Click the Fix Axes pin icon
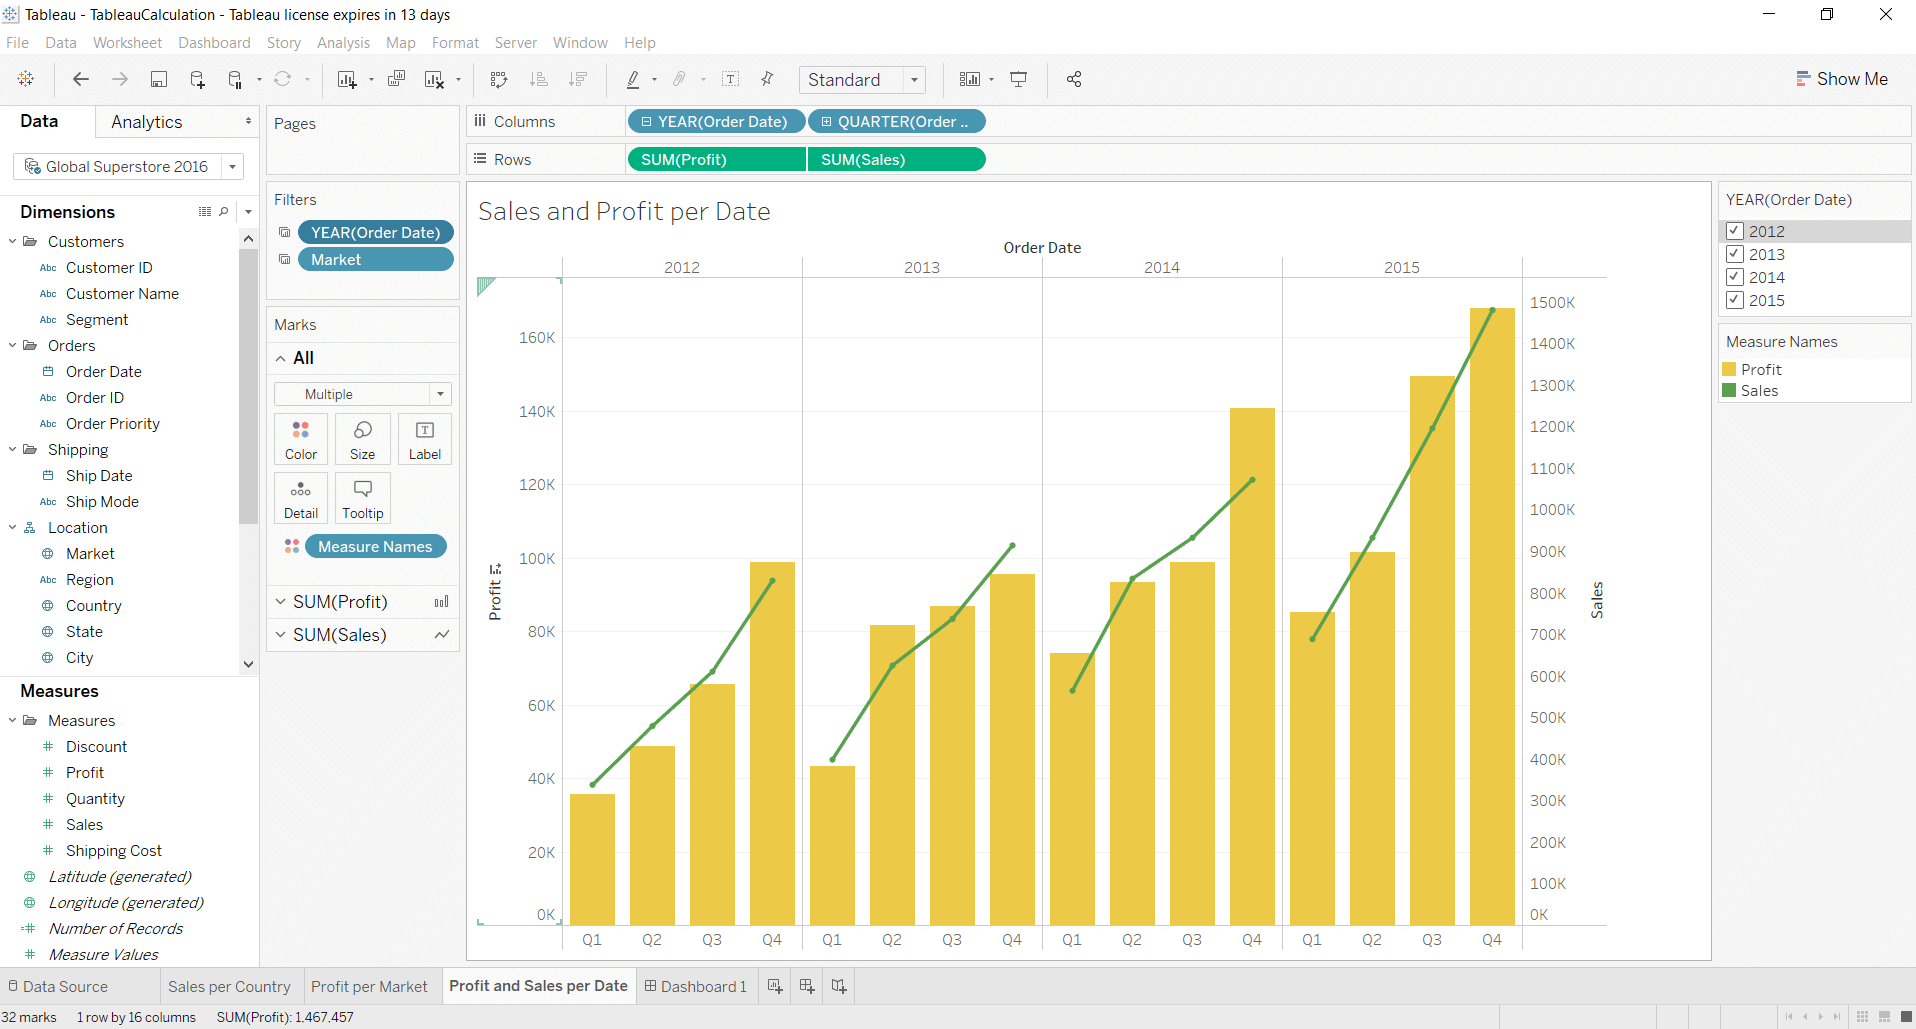This screenshot has height=1029, width=1916. pyautogui.click(x=767, y=79)
